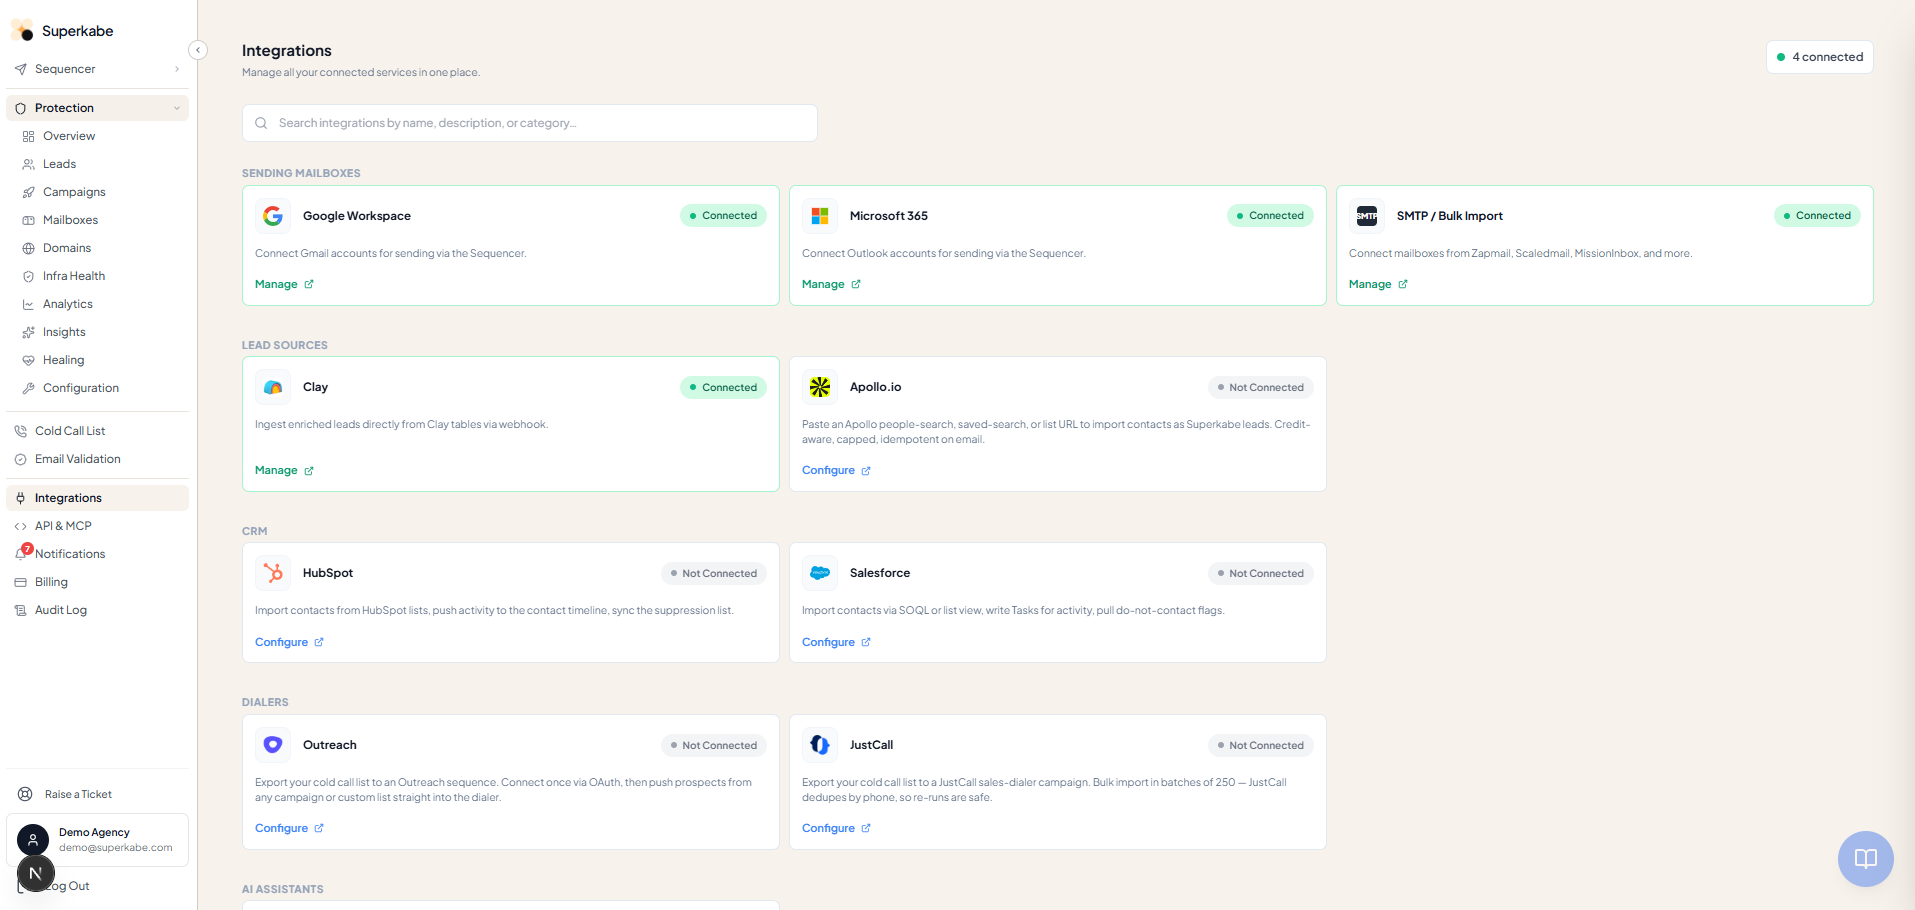Click the Apollo.io Not Connected badge
Screen dimensions: 1915x910
[x=1260, y=387]
